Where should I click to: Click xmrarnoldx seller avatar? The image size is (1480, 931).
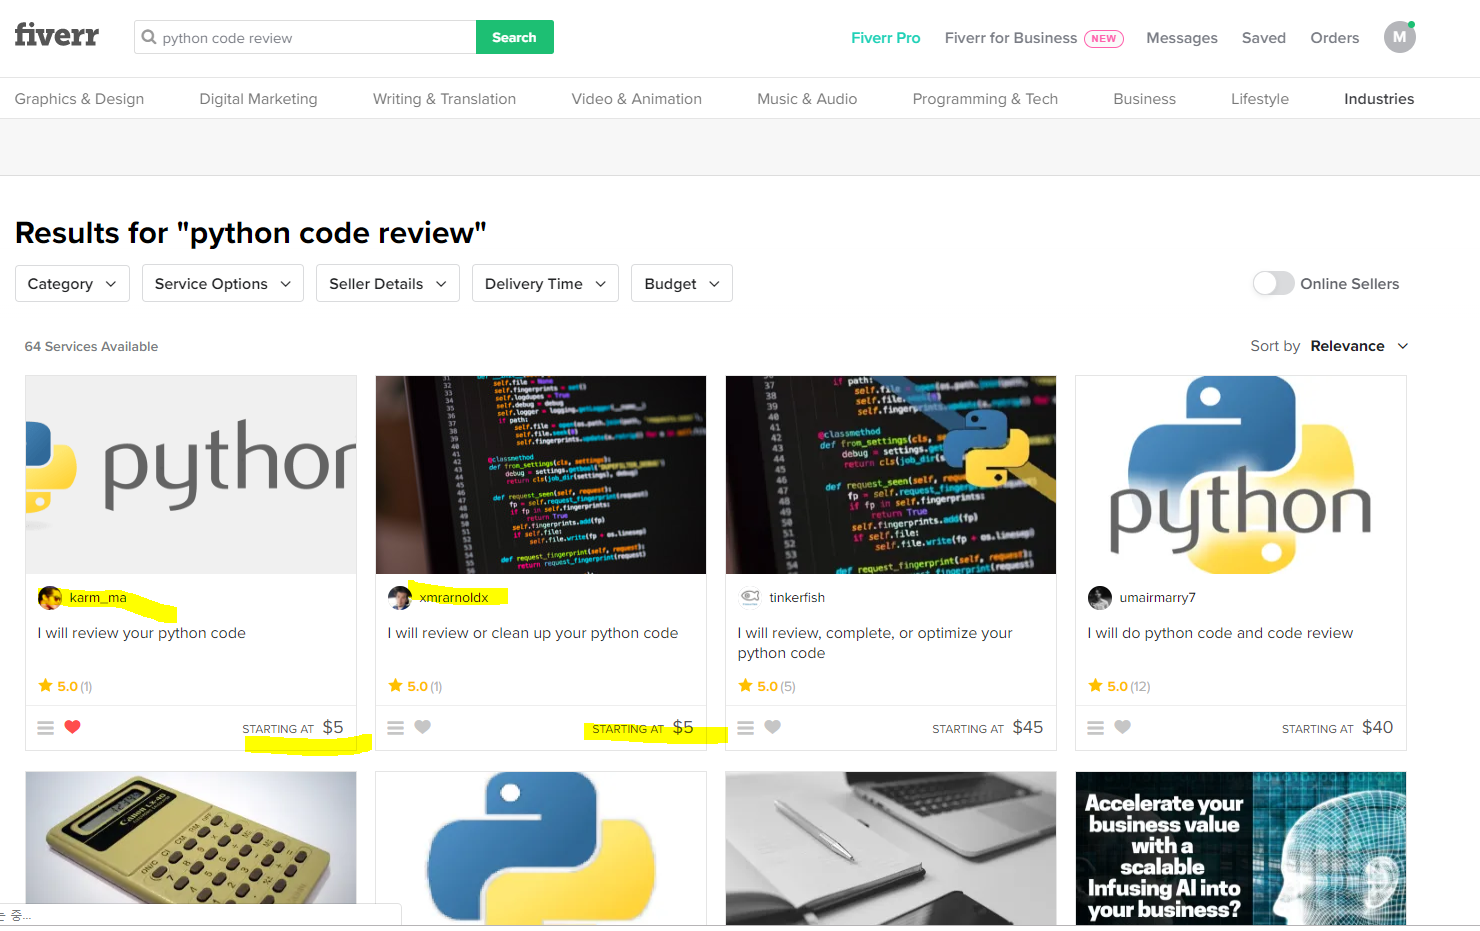point(400,598)
